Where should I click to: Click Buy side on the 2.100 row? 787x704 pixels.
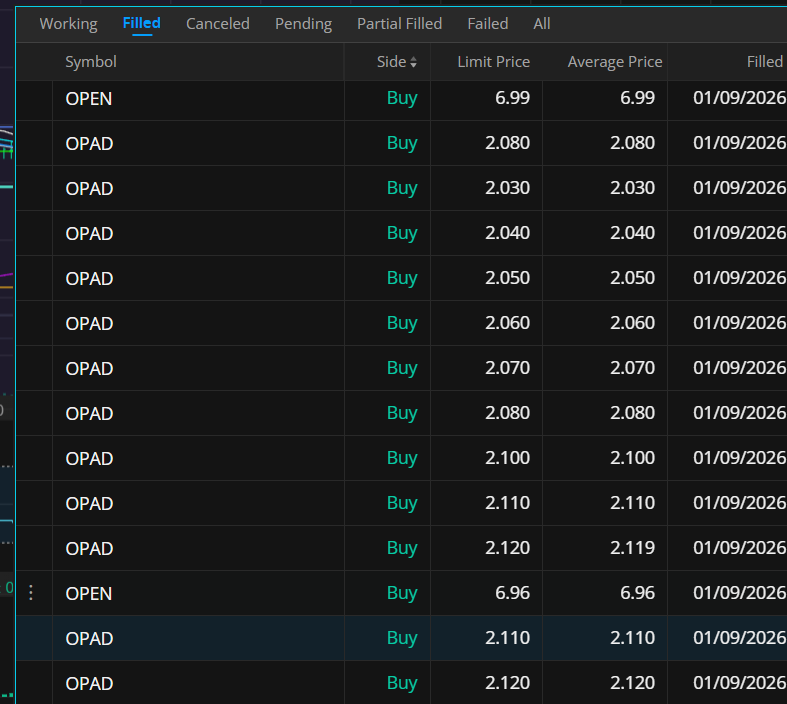click(402, 458)
